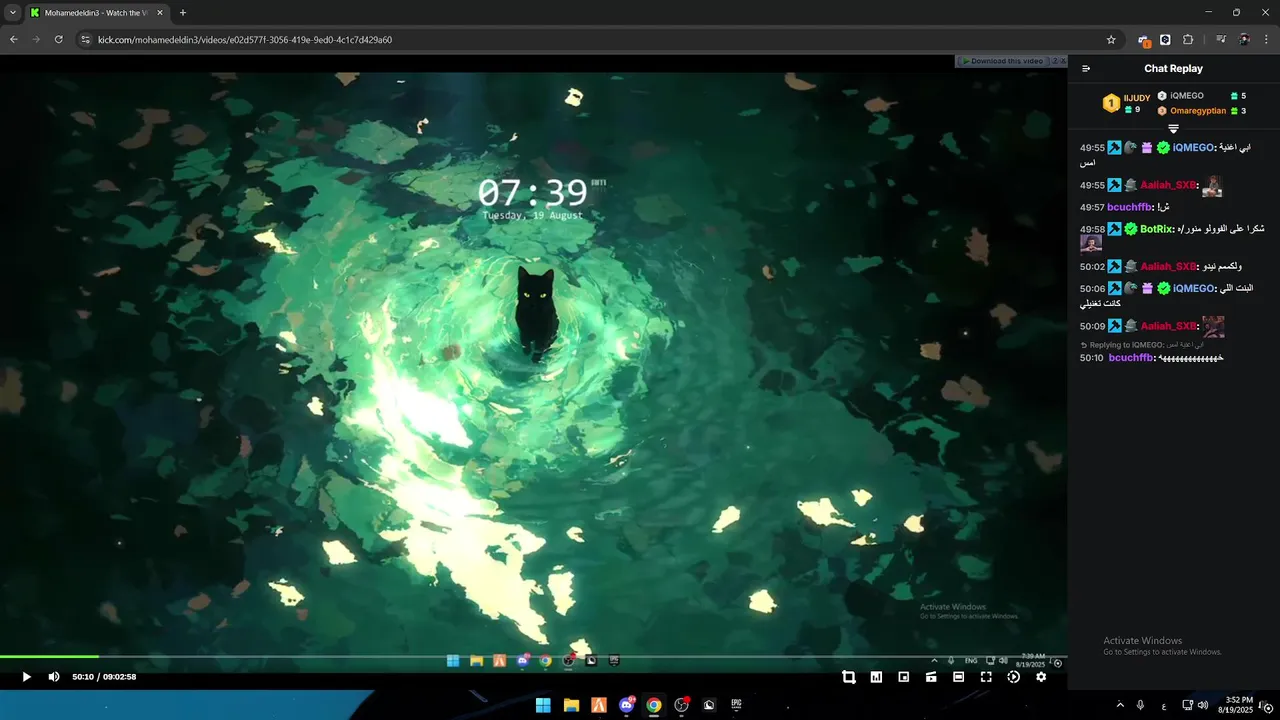Enter fullscreen mode in the video player
Screen dimensions: 1280x720
pyautogui.click(x=986, y=677)
